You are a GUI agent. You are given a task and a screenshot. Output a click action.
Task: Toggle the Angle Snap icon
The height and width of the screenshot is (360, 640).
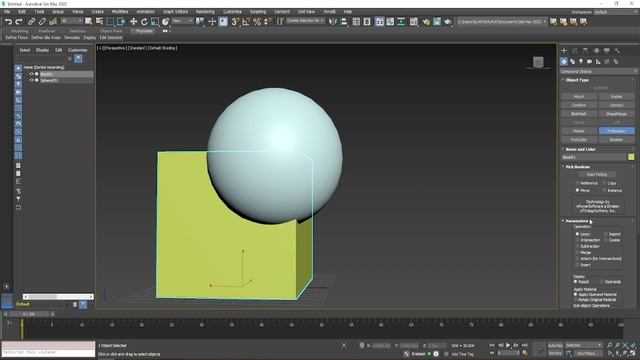[246, 22]
